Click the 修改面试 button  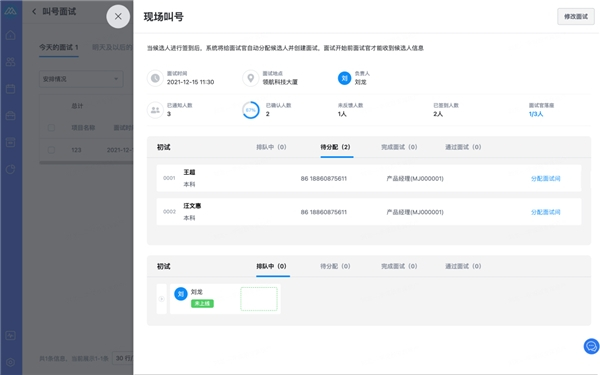tap(576, 16)
